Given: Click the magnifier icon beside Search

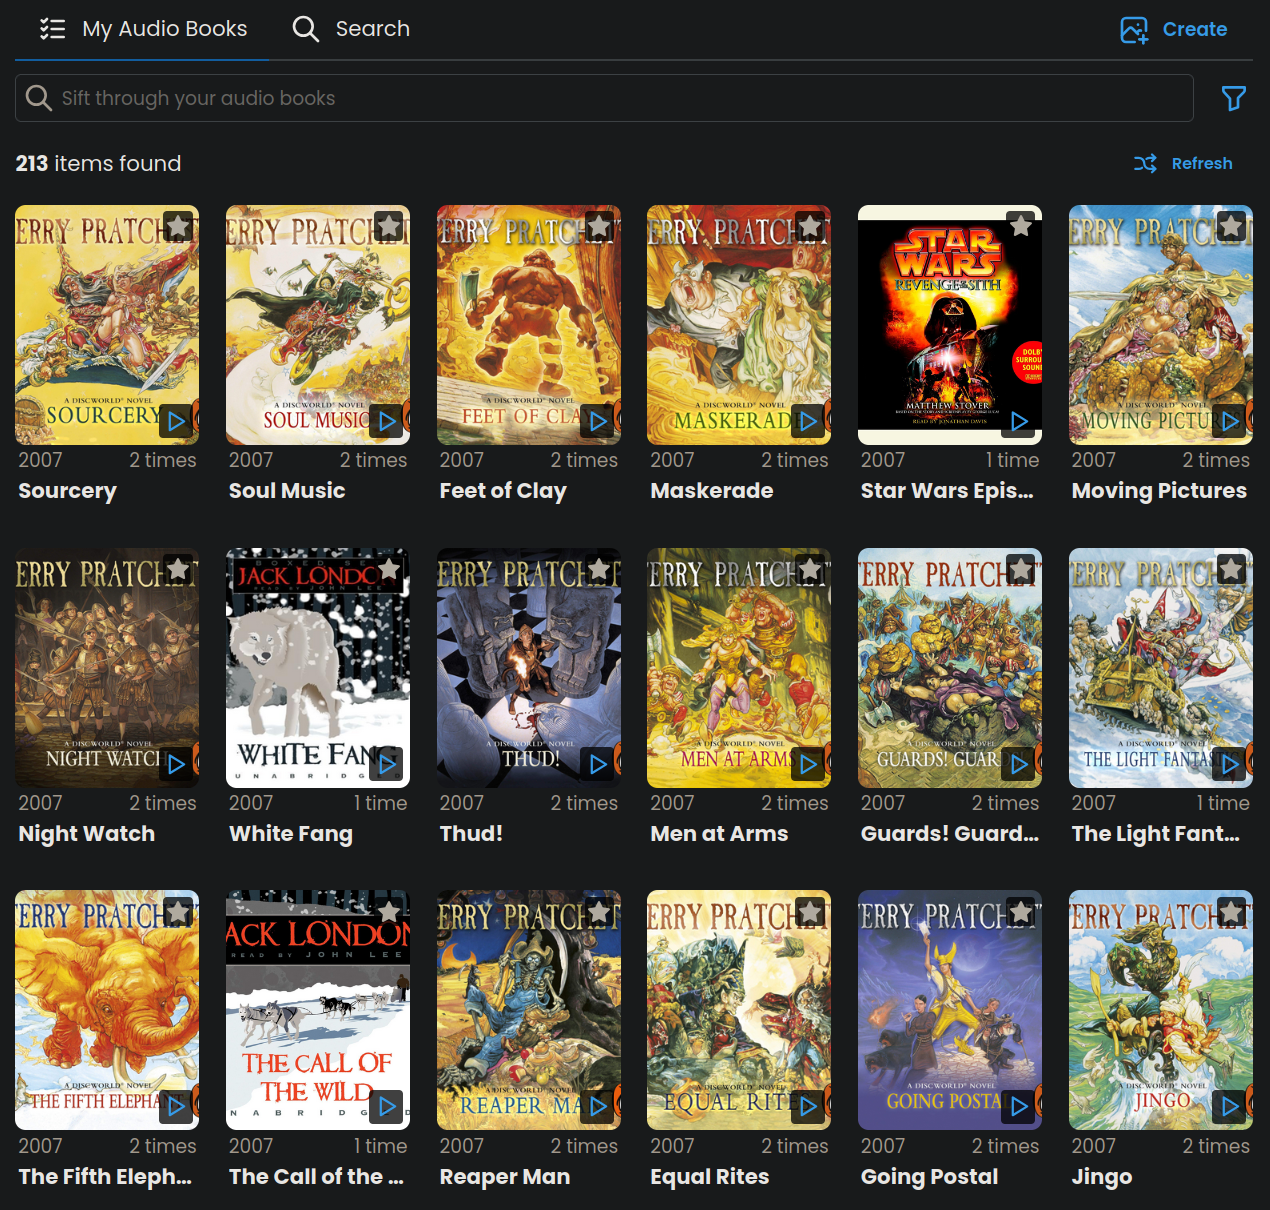Looking at the screenshot, I should pyautogui.click(x=305, y=29).
